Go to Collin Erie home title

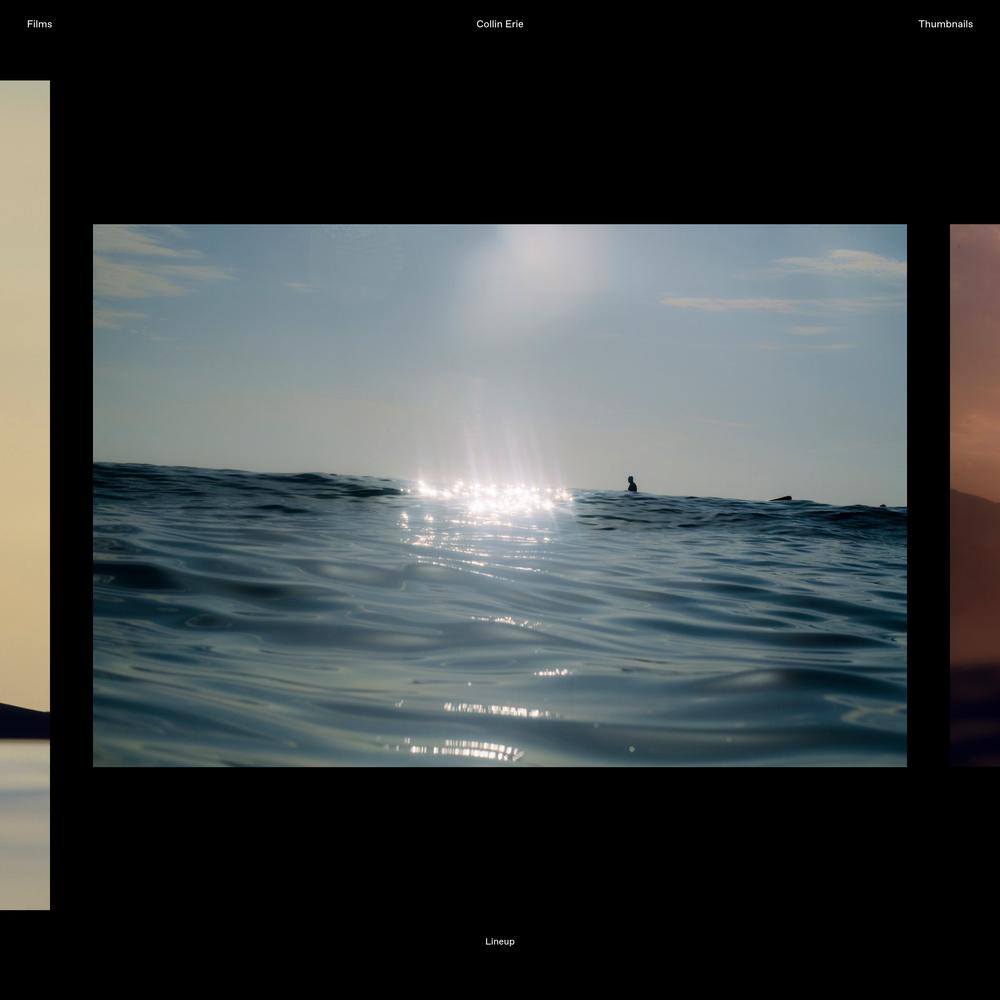point(499,24)
